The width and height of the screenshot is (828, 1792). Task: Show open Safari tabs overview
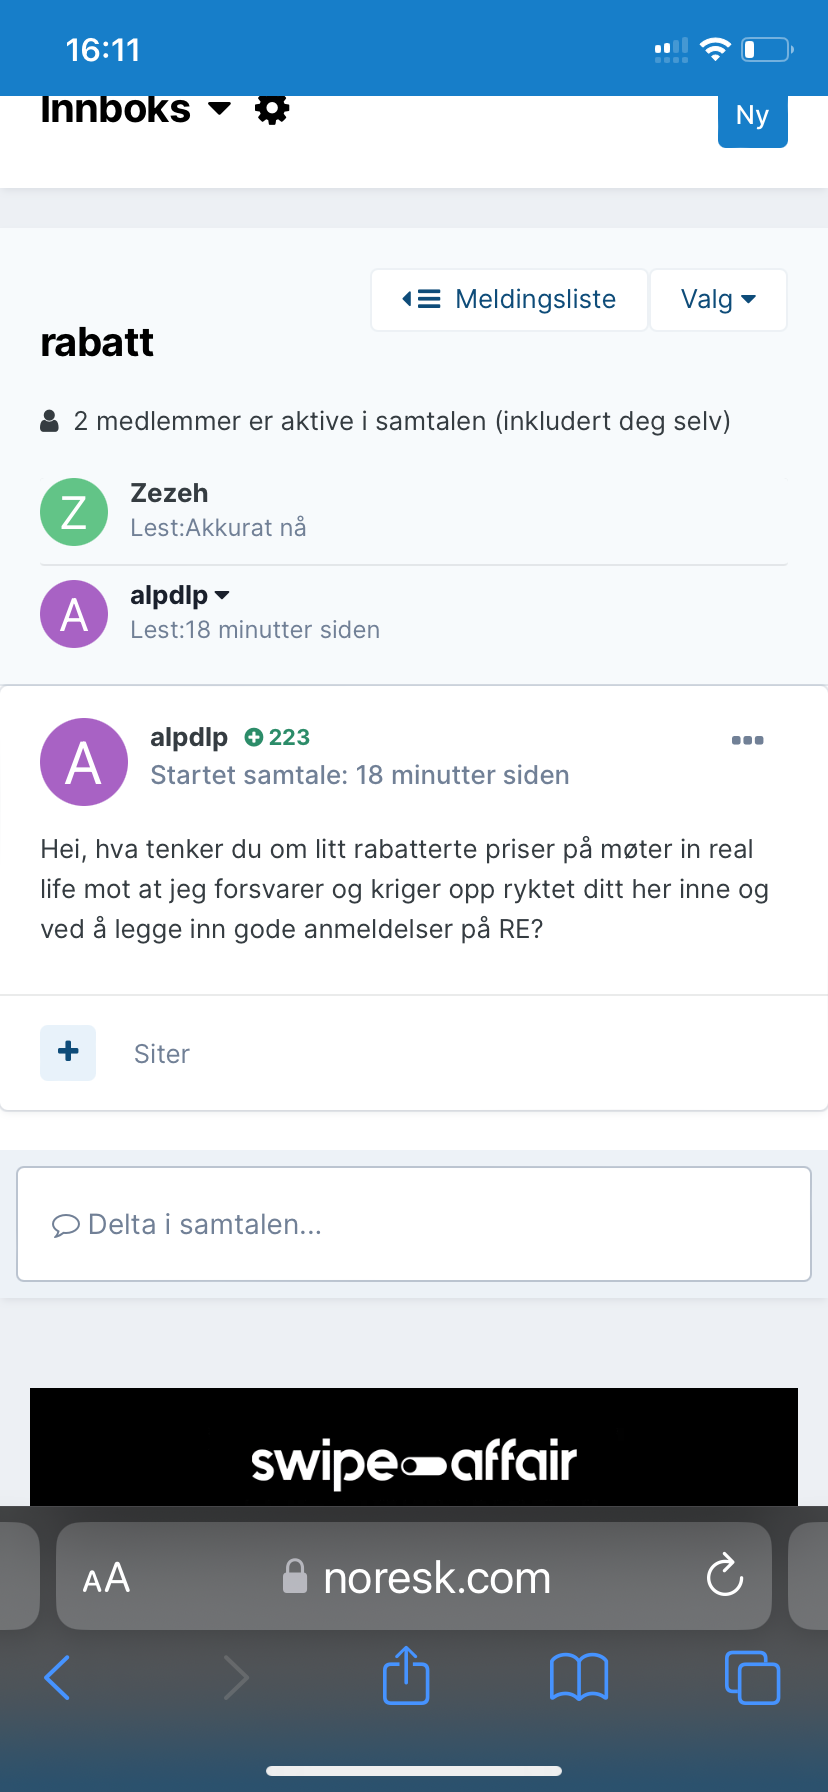tap(752, 1677)
